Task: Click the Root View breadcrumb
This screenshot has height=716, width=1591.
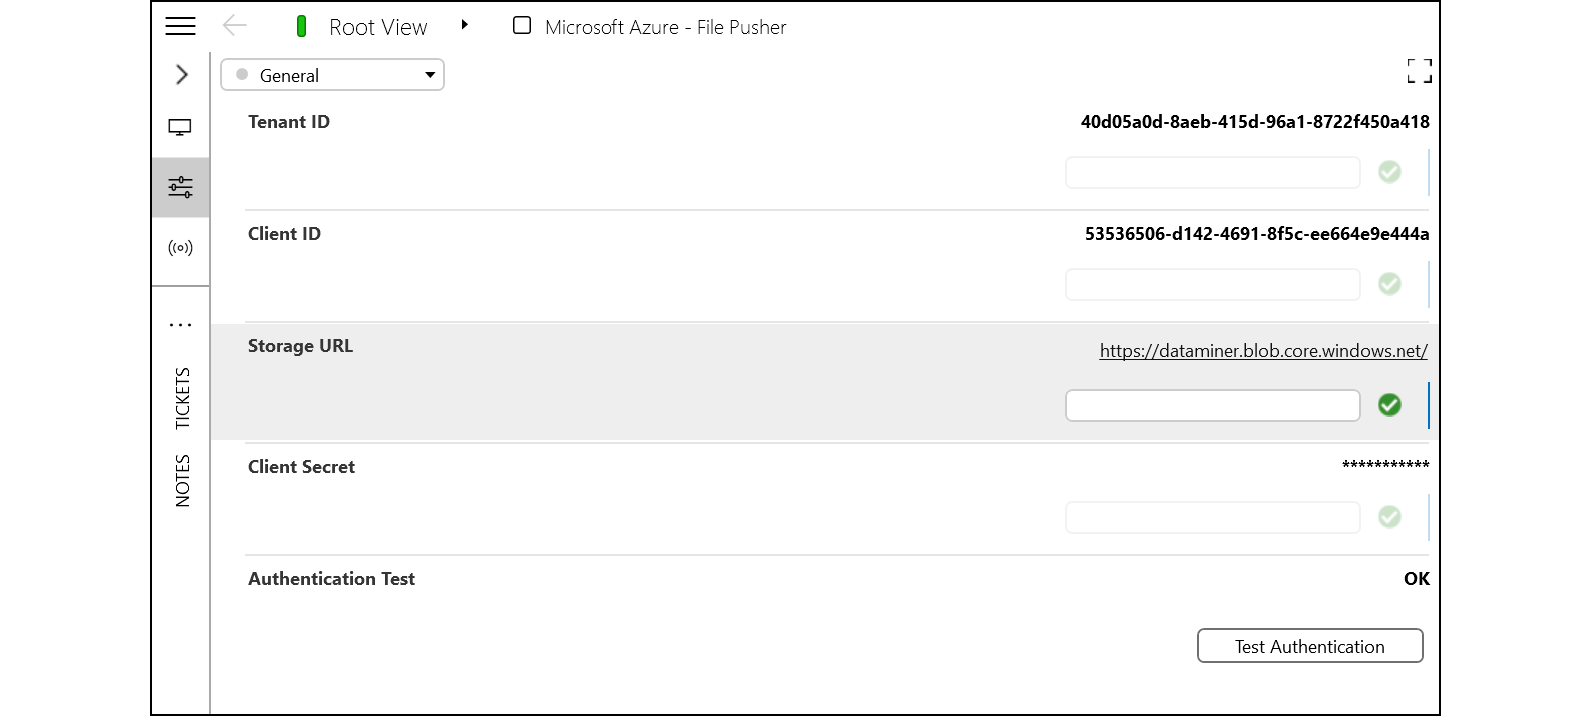Action: (377, 27)
